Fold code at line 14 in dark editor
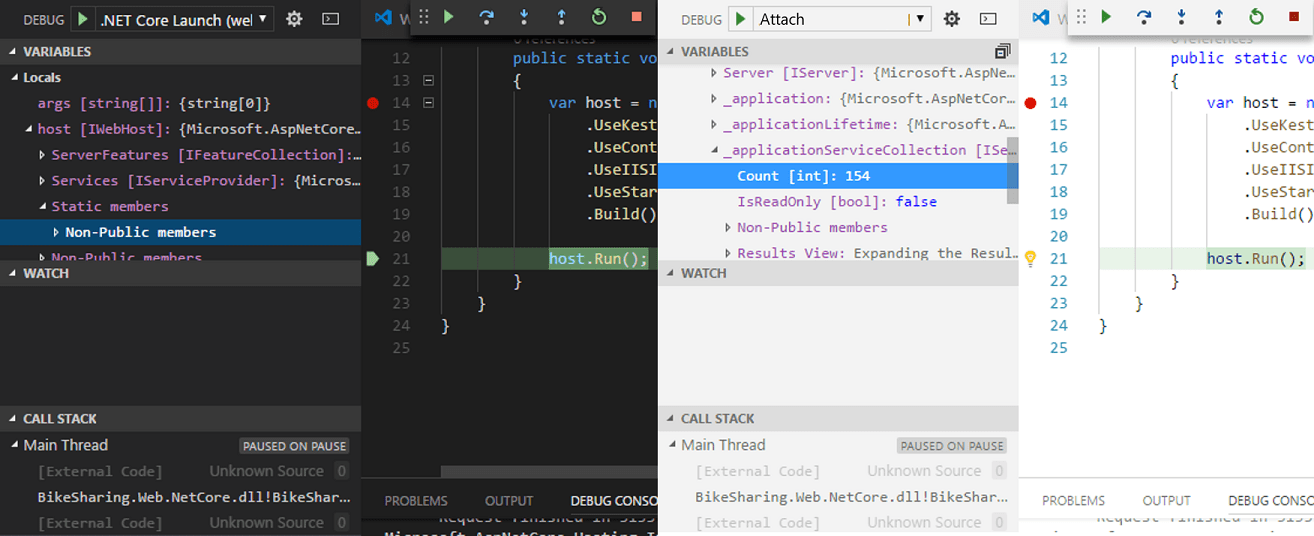This screenshot has width=1314, height=536. pos(429,102)
